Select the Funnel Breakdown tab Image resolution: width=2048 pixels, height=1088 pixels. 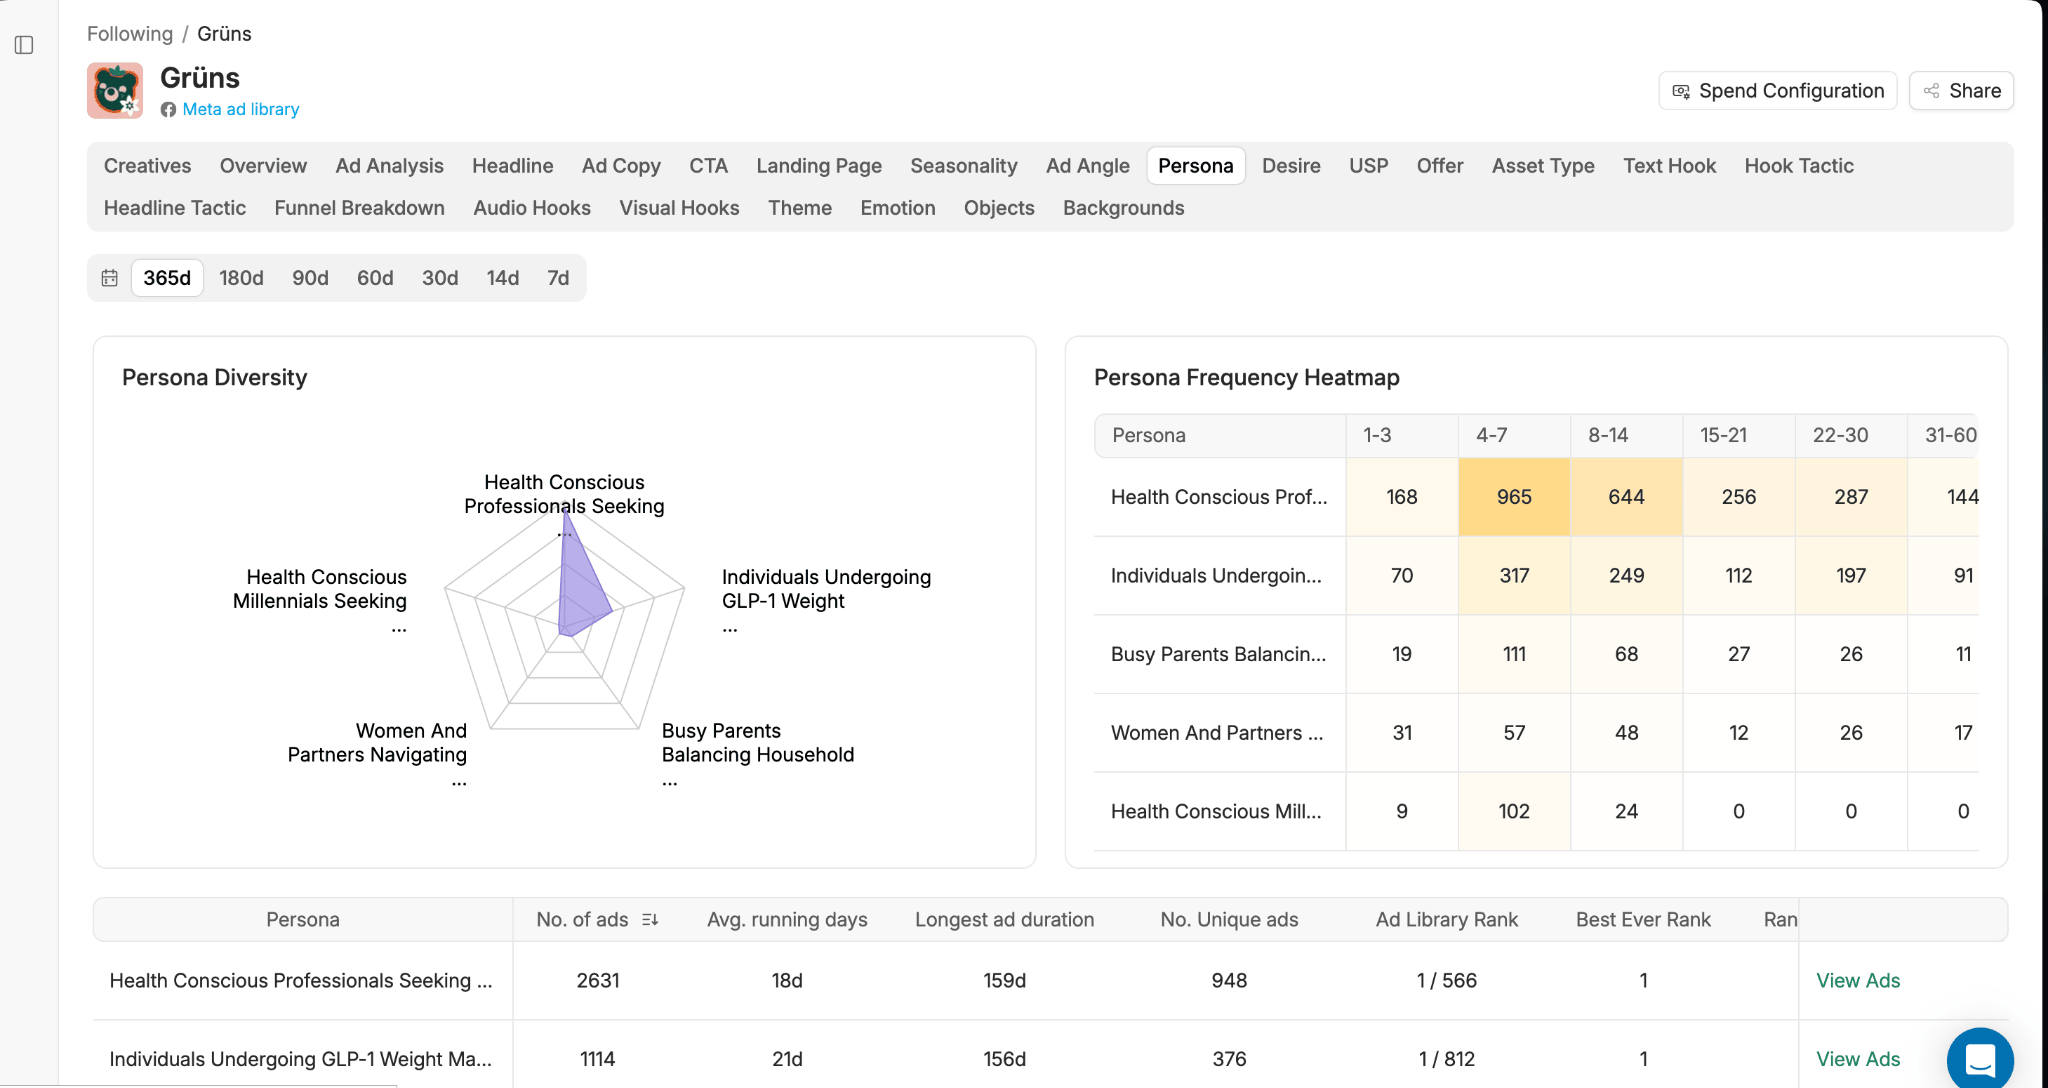click(x=360, y=208)
